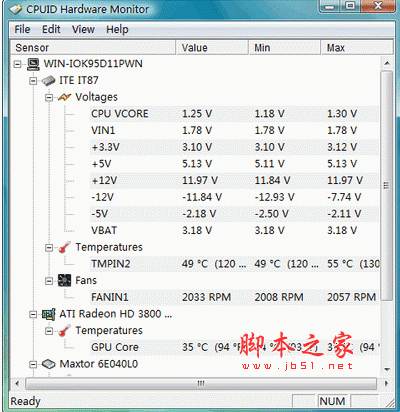Click the ITE IT87 label
400x412 pixels.
coord(79,80)
